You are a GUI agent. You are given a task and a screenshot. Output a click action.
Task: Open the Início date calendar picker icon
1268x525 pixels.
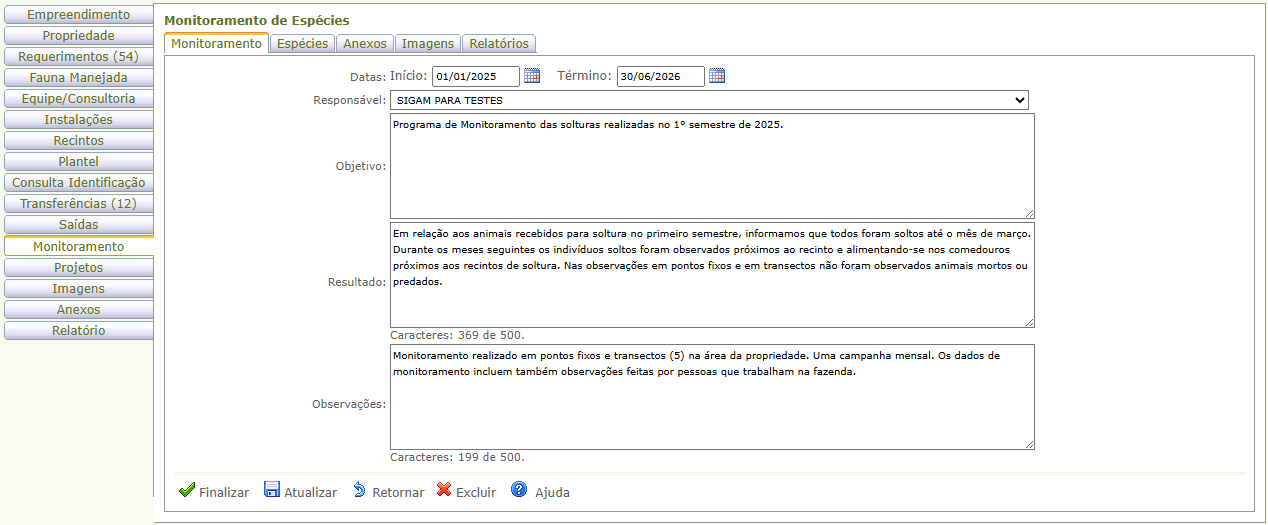532,76
